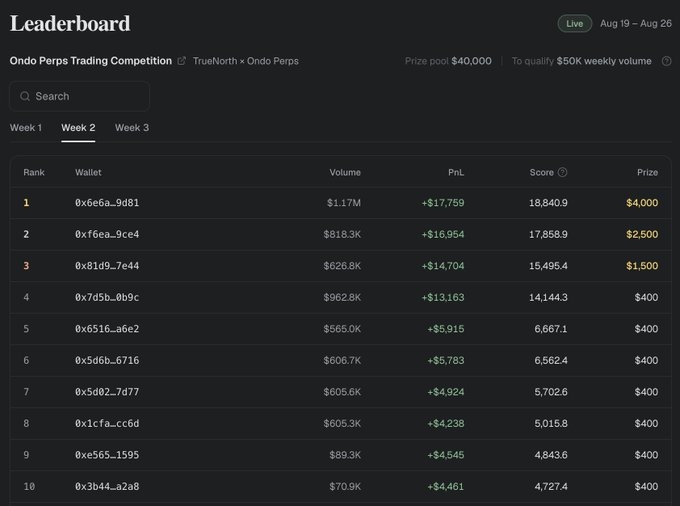Click the +$4,545 PnL value
The image size is (680, 506).
[x=446, y=455]
